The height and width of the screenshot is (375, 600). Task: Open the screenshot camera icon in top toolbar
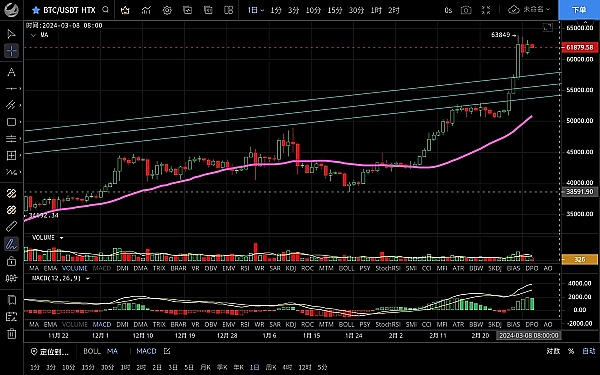[x=466, y=10]
